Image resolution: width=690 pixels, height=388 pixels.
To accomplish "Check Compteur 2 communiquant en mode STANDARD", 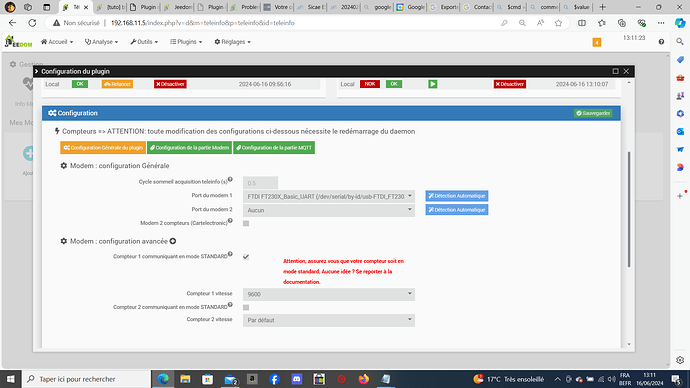I will 246,307.
